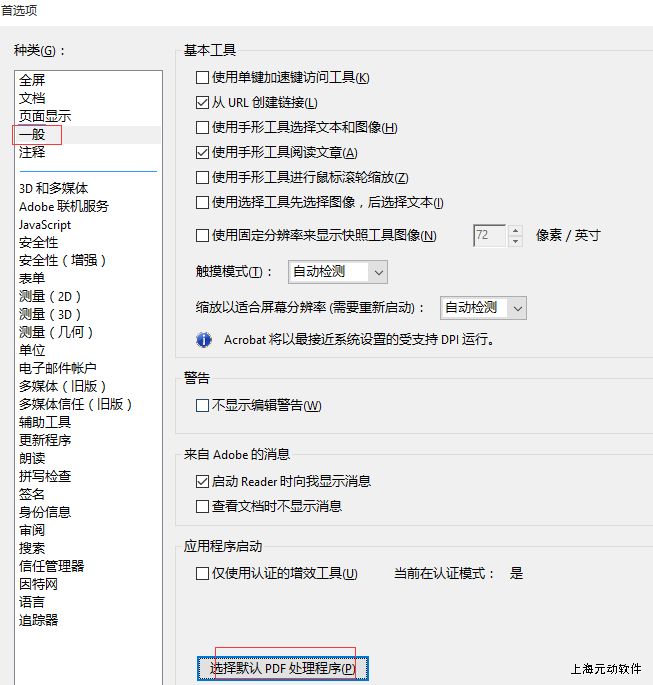Enable 查看文档时不显示消息 checkbox
The height and width of the screenshot is (685, 653).
pyautogui.click(x=203, y=507)
